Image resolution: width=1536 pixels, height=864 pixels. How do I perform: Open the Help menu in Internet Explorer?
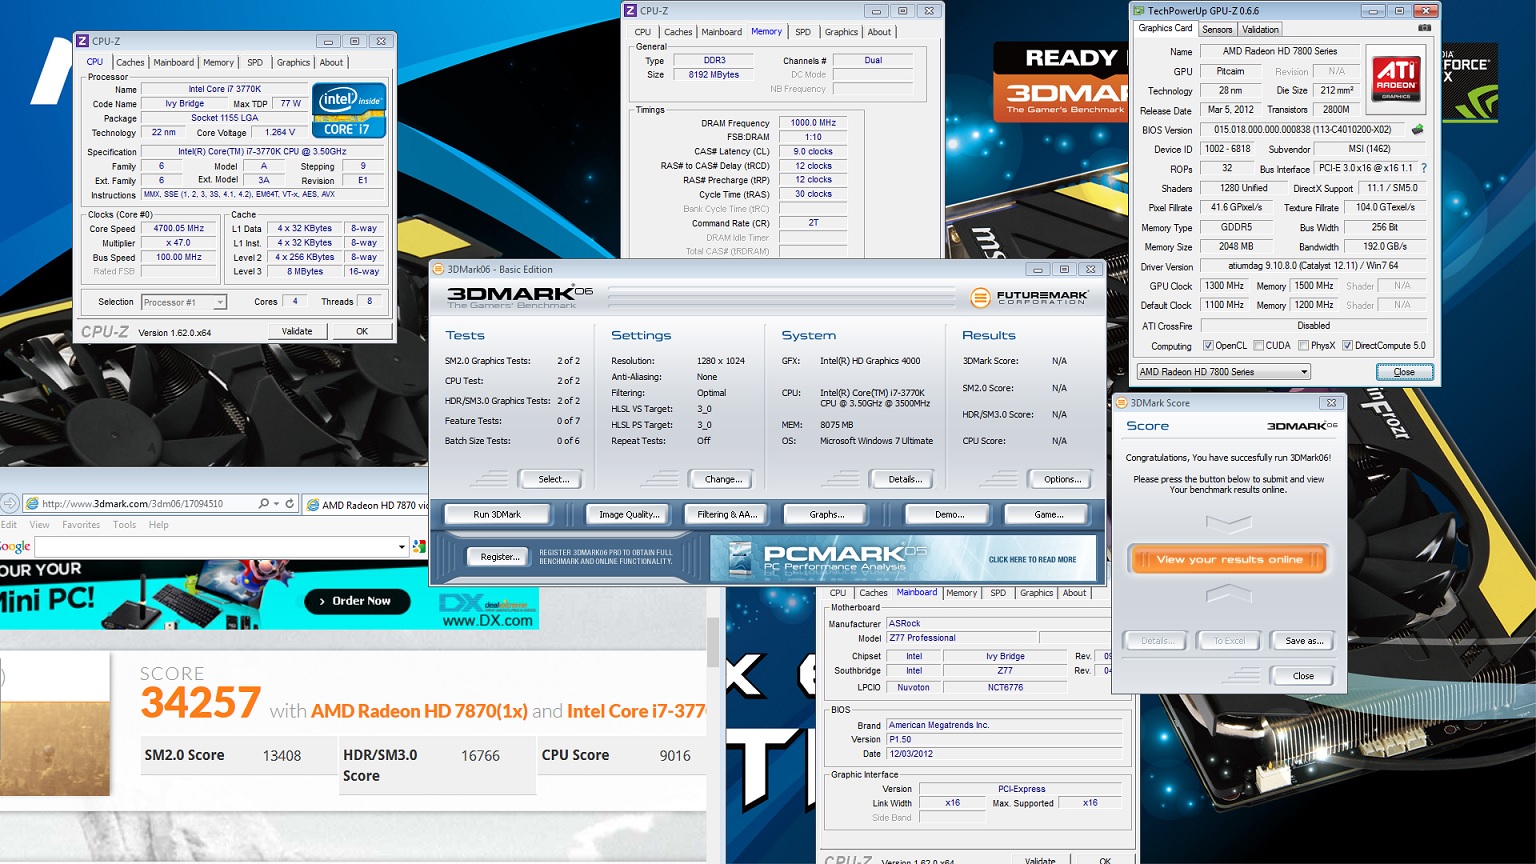[x=159, y=525]
